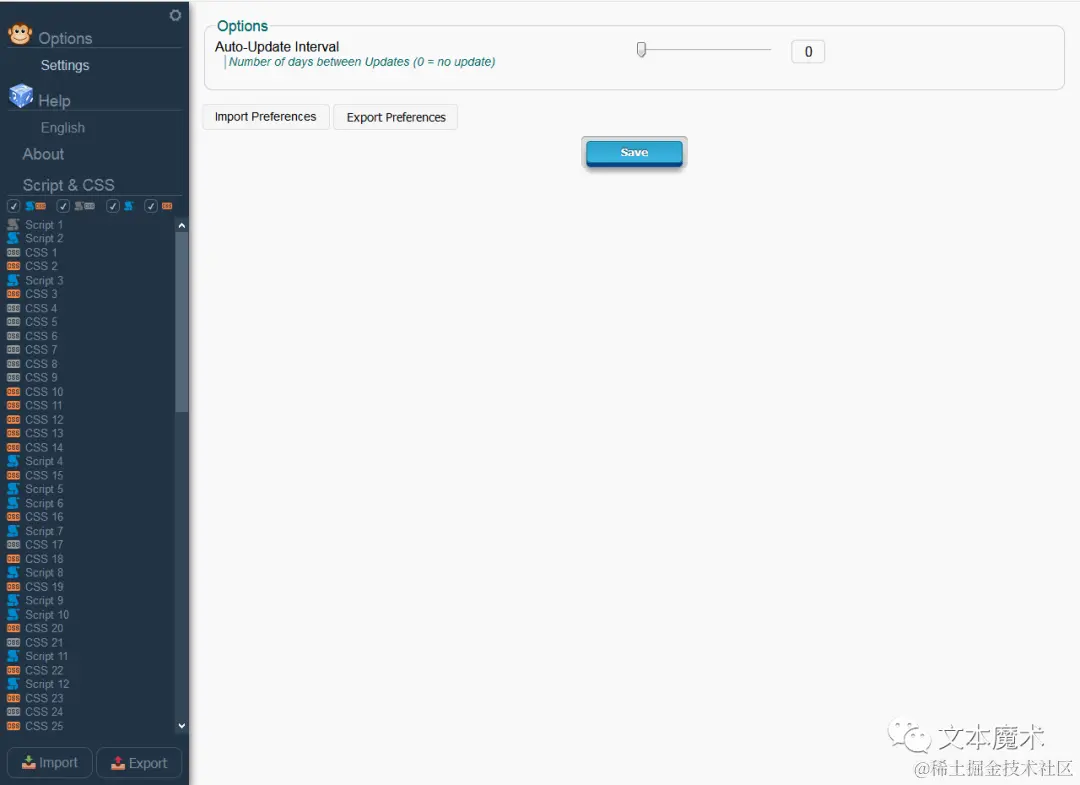The width and height of the screenshot is (1080, 785).
Task: Toggle the scripts-only filter checkbox
Action: [x=113, y=206]
